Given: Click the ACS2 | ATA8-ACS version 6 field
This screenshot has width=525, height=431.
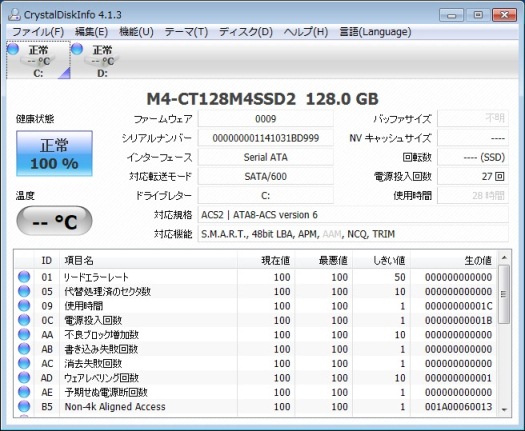Looking at the screenshot, I should [x=353, y=215].
